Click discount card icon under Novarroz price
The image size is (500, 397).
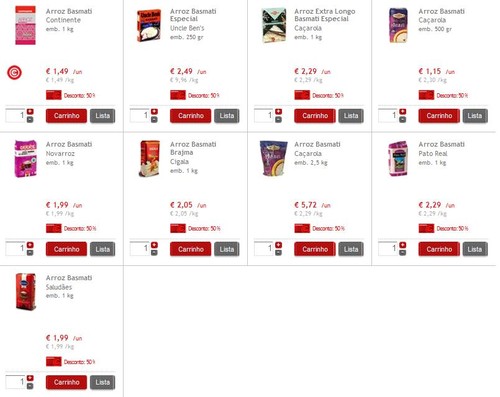(54, 228)
